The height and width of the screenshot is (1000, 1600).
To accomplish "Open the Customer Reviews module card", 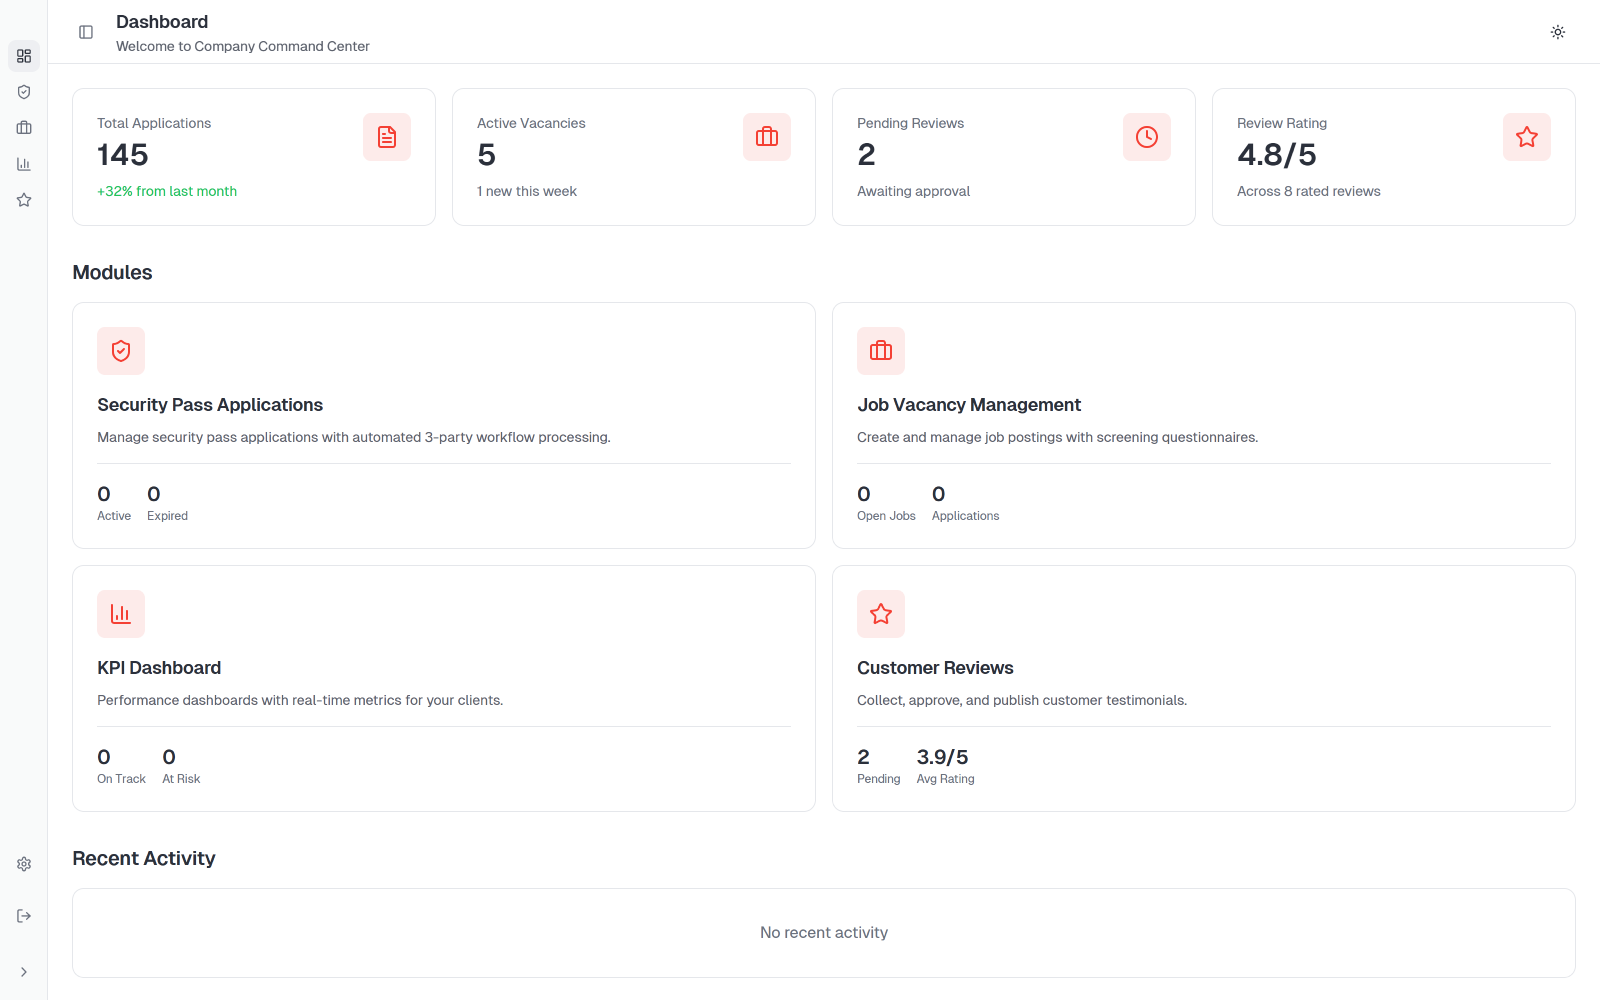I will (1204, 688).
